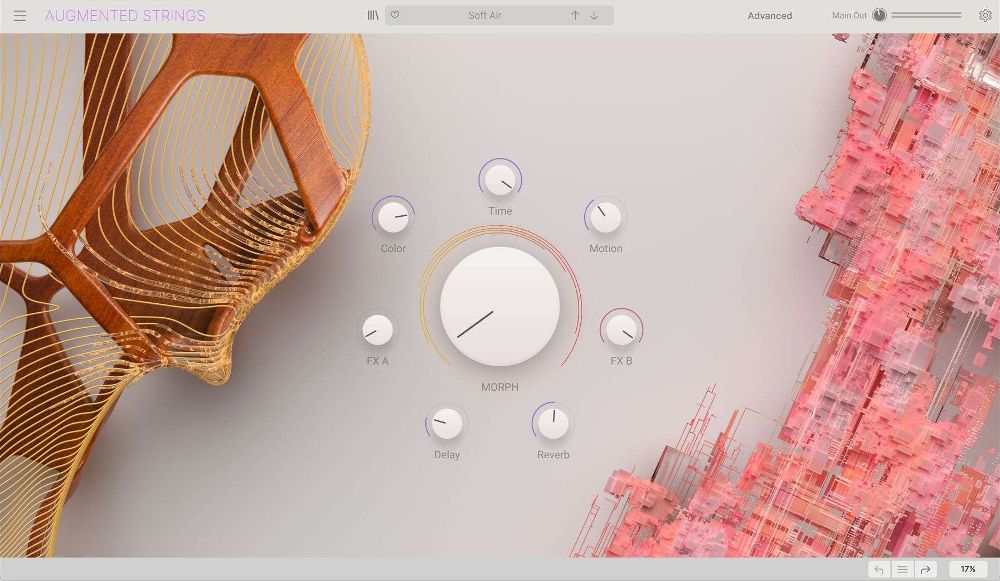Toggle the favorite heart for Soft Air

pyautogui.click(x=397, y=15)
